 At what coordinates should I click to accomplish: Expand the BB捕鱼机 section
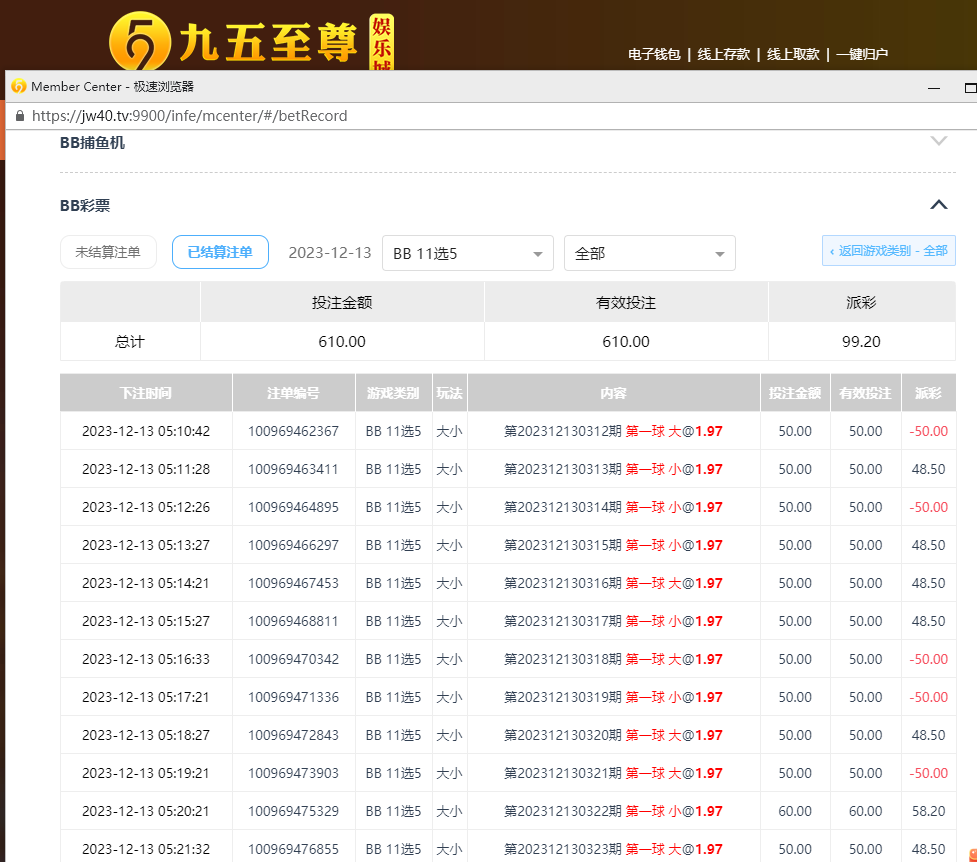point(938,142)
